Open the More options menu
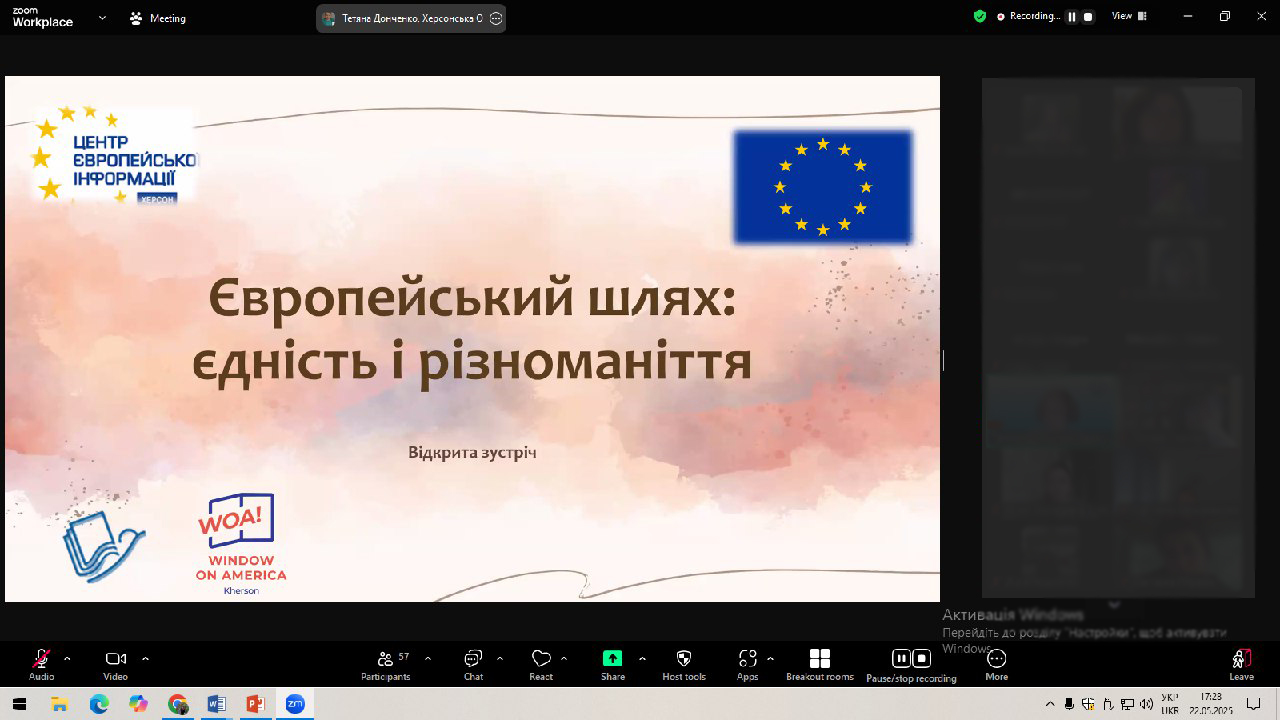The width and height of the screenshot is (1280, 720). (996, 664)
